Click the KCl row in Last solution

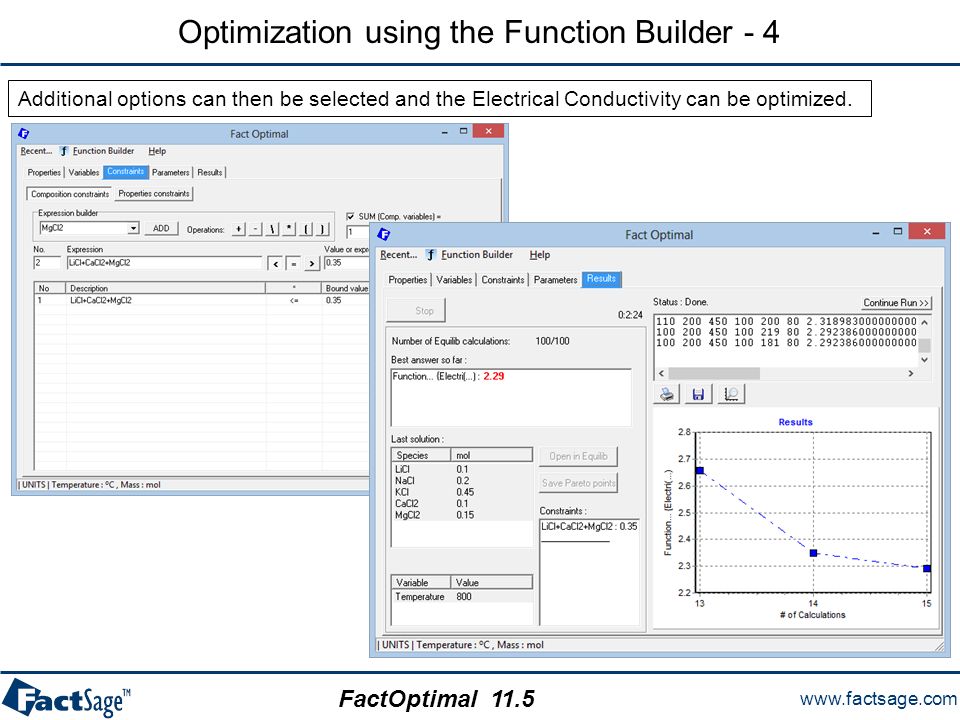462,492
